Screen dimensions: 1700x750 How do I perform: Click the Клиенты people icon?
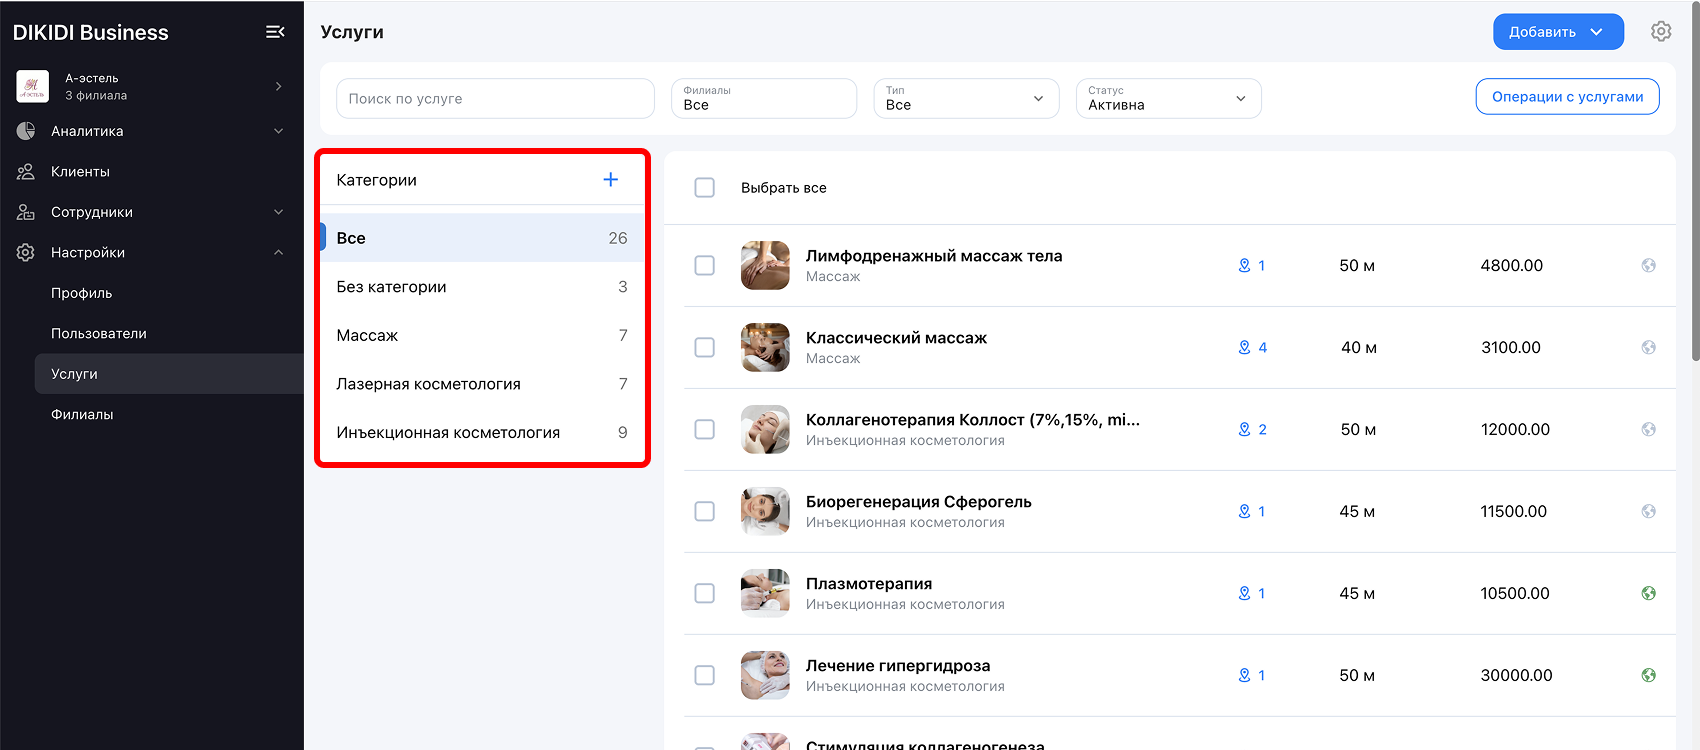(x=26, y=172)
